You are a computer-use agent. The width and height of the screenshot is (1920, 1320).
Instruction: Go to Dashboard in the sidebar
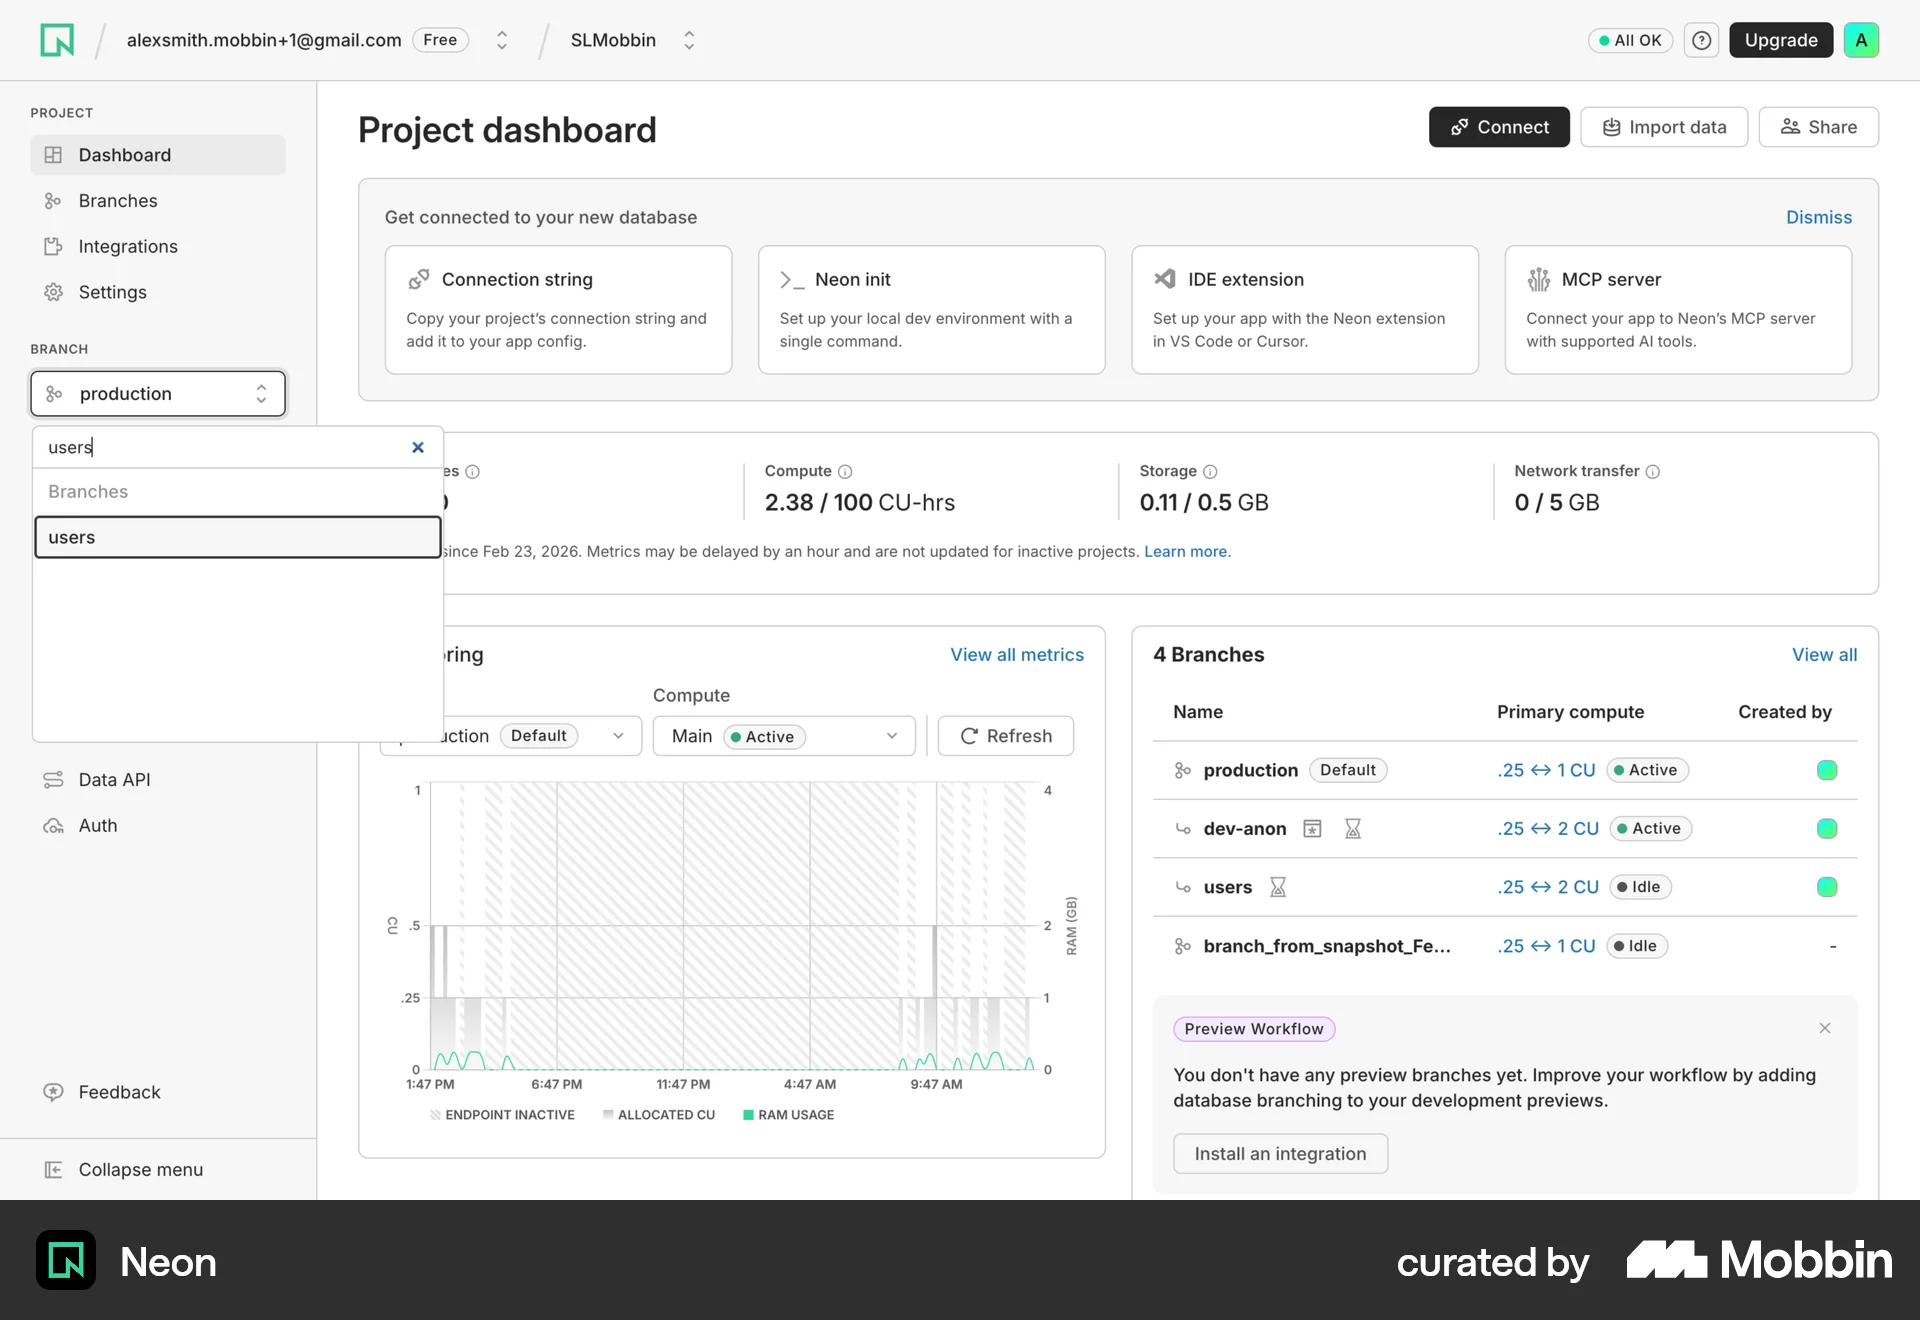158,155
